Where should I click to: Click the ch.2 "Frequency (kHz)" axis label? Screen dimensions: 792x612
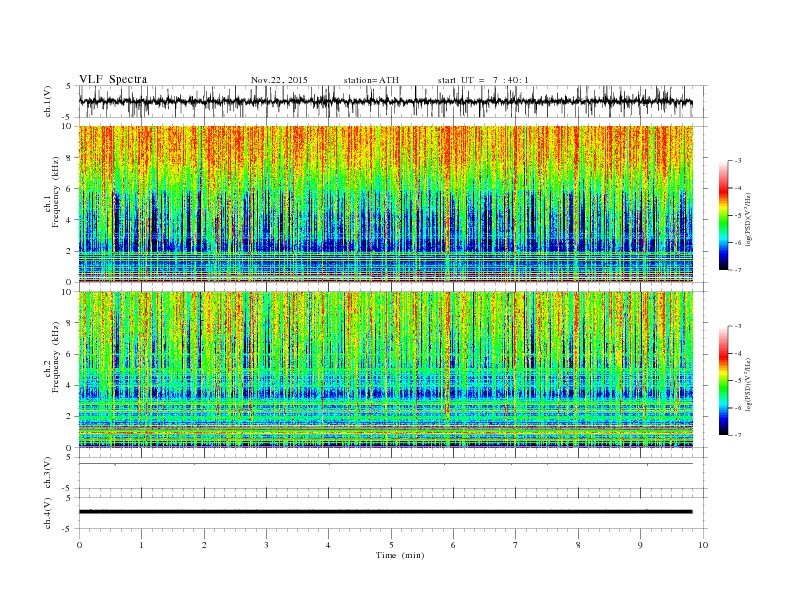pyautogui.click(x=55, y=357)
